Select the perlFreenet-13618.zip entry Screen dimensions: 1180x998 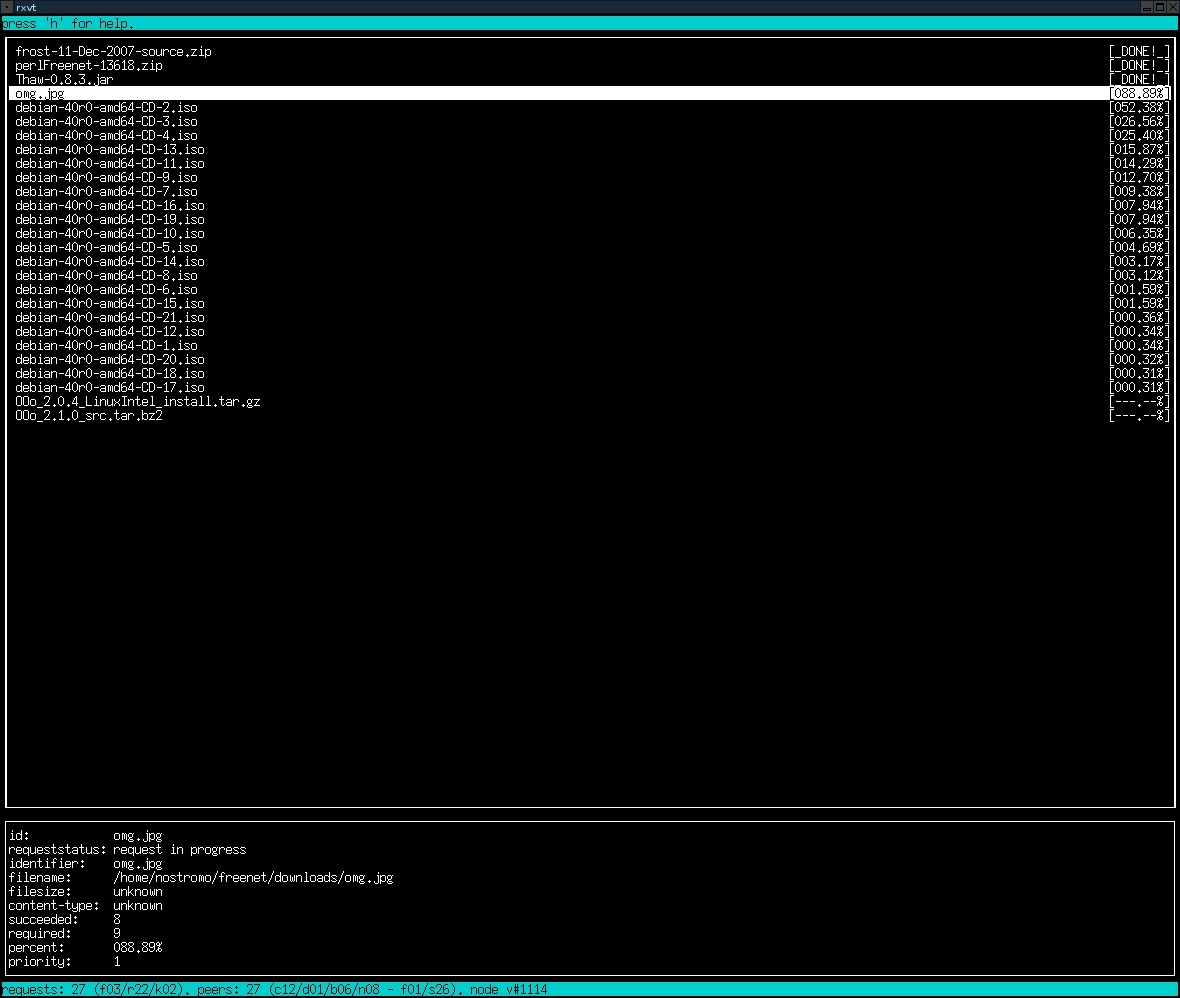(88, 65)
